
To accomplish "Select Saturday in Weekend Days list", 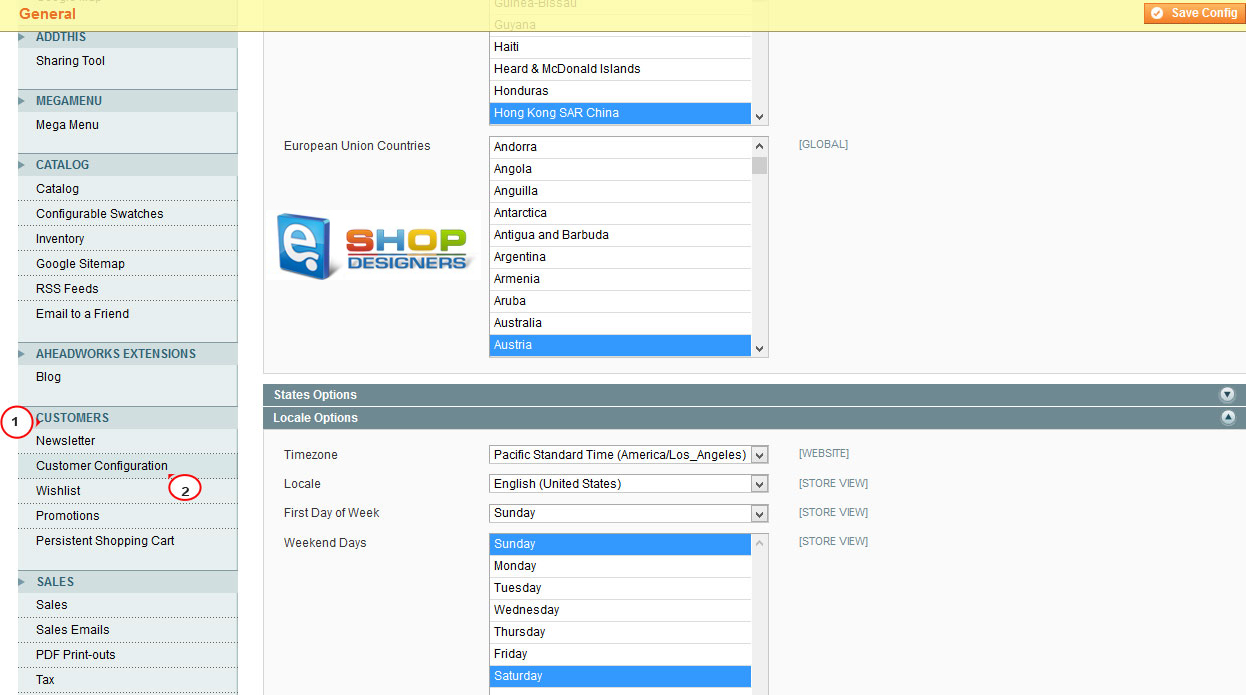I will [620, 676].
